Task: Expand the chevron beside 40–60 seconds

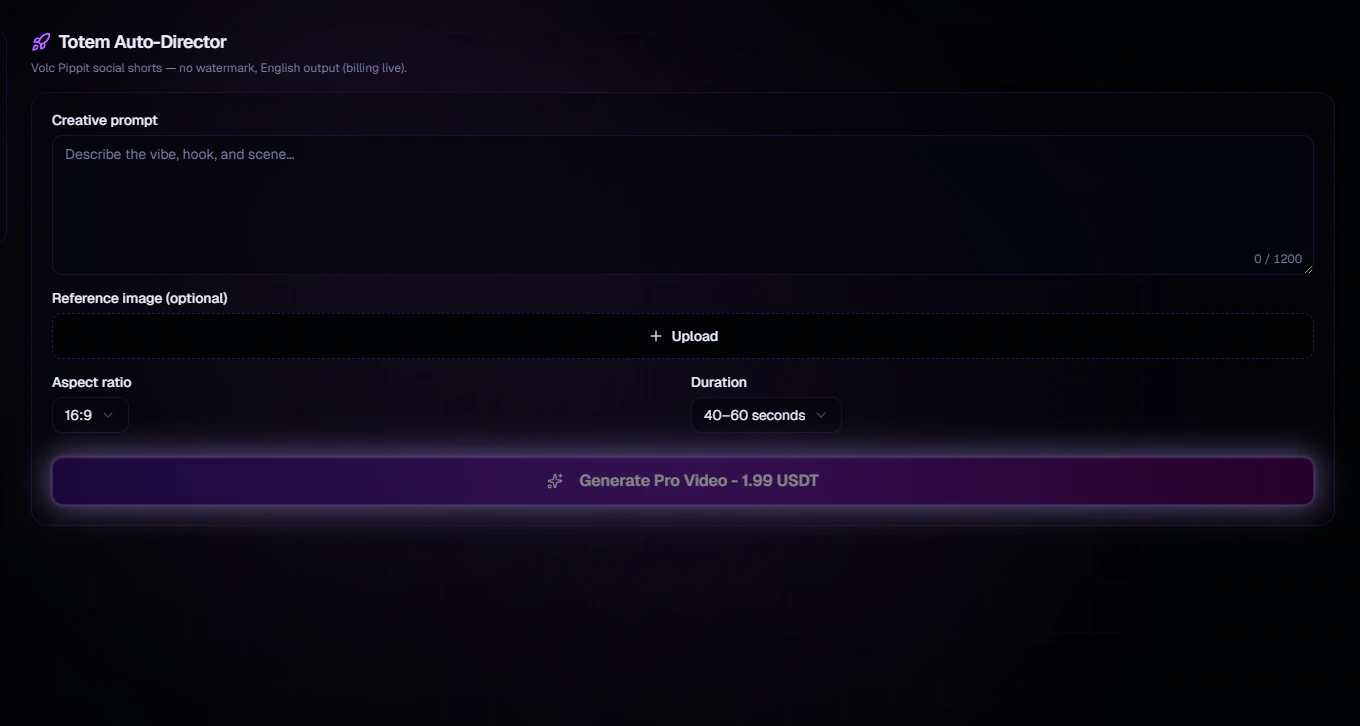Action: tap(821, 415)
